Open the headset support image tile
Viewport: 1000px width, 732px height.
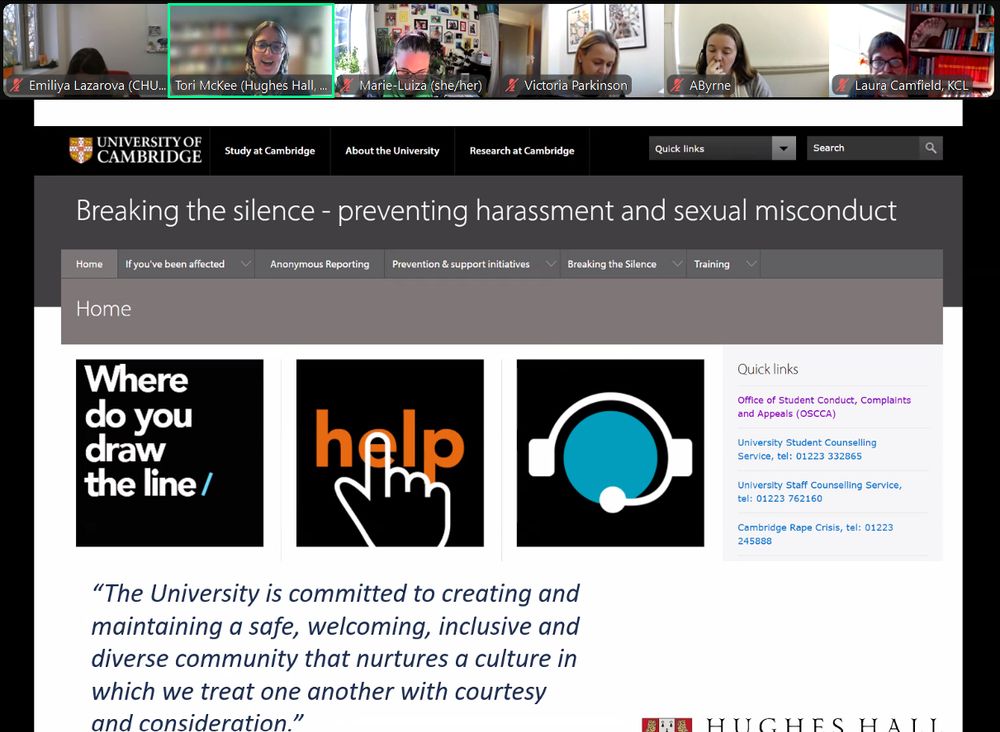point(610,453)
